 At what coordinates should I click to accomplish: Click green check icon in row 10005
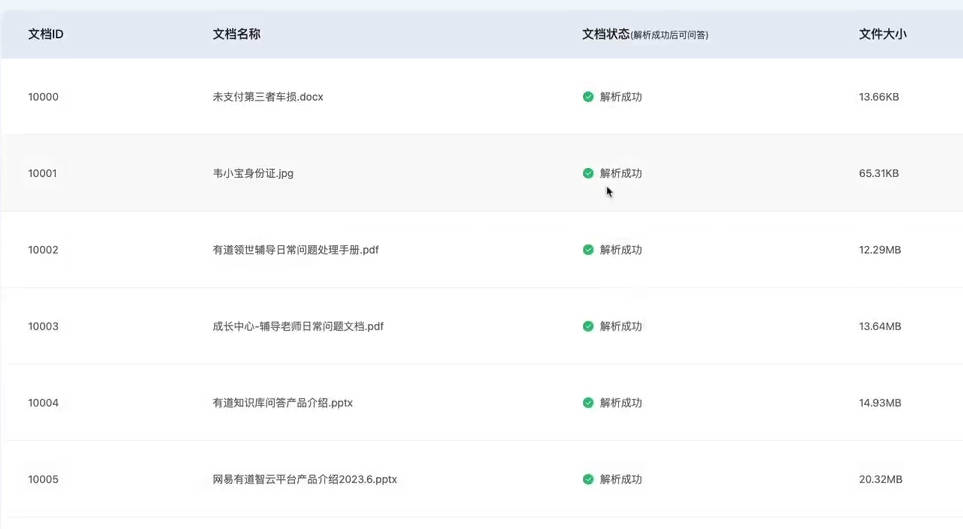588,479
